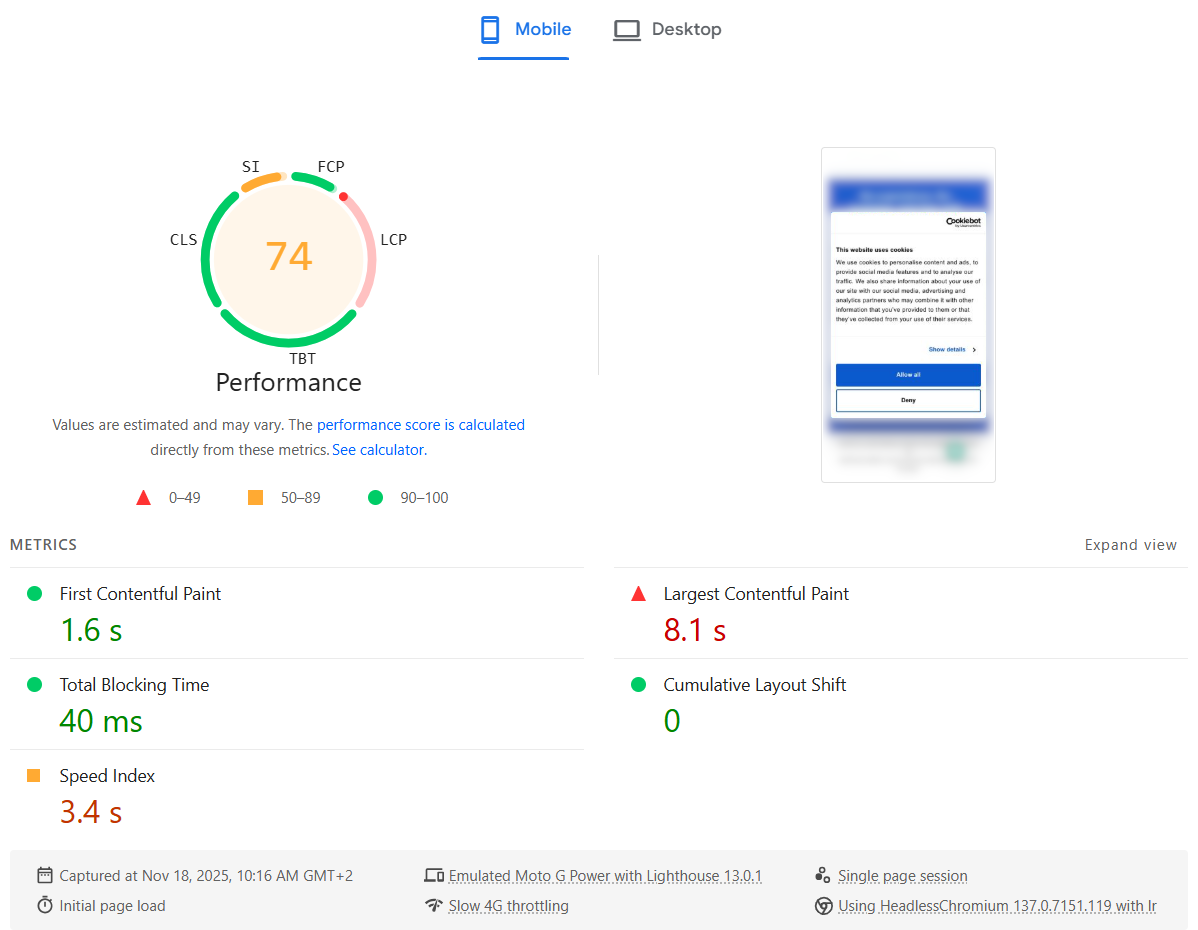Click the performance score gauge showing 74
Image resolution: width=1198 pixels, height=930 pixels.
click(288, 257)
